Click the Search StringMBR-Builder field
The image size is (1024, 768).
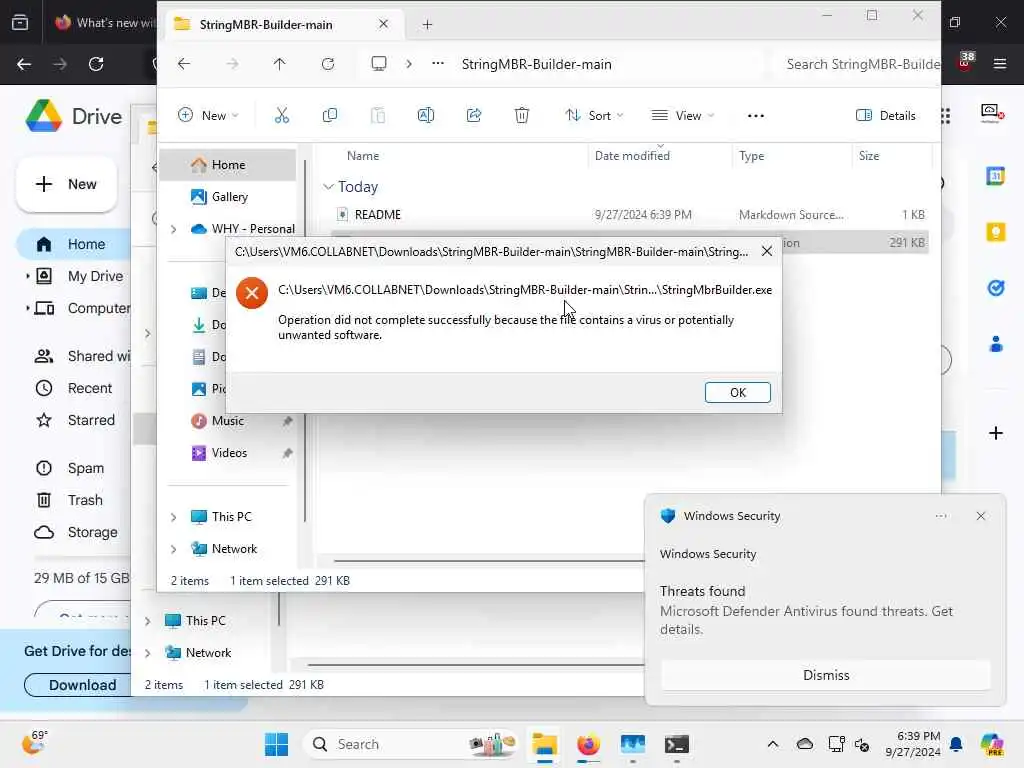(859, 64)
